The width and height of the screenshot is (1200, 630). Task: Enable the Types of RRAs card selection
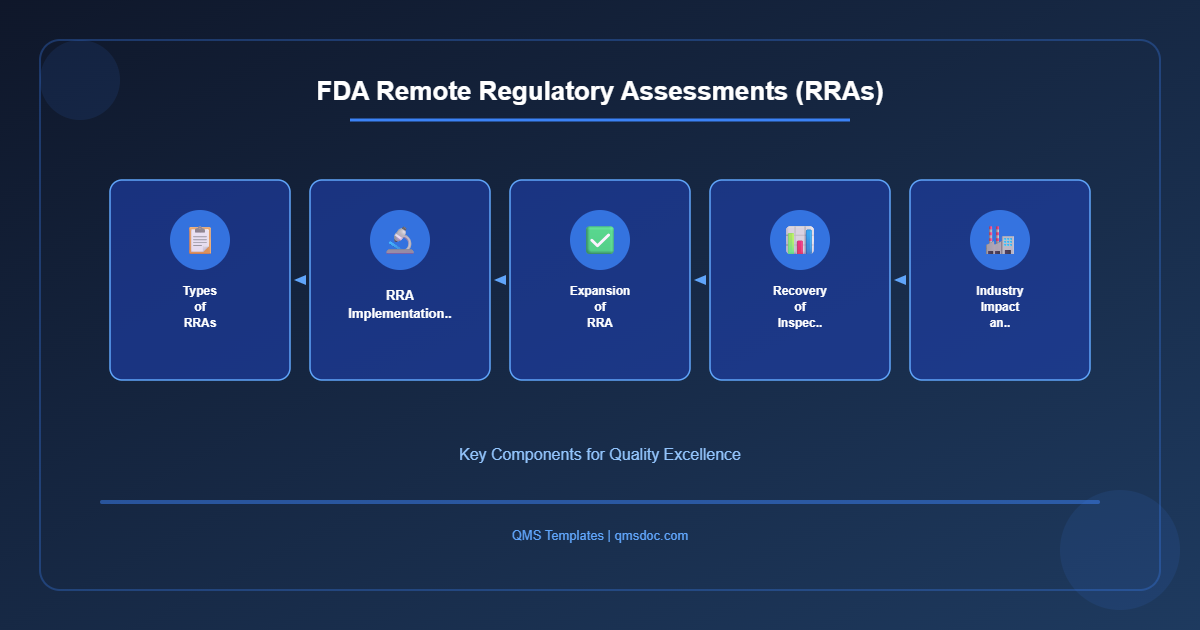click(199, 280)
